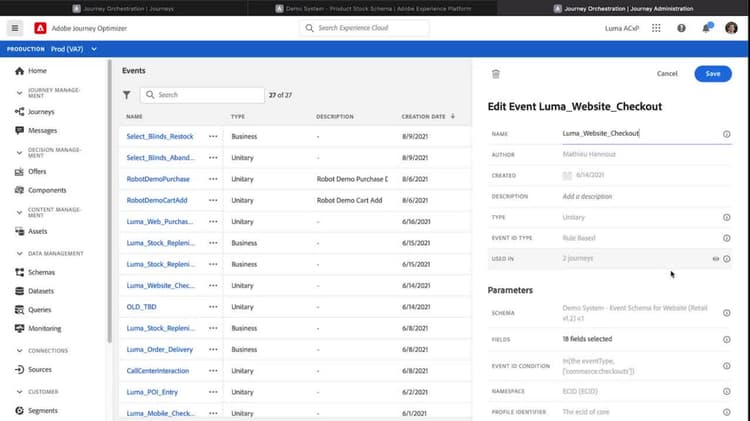Open OLD_TBD event link
This screenshot has height=421, width=750.
tap(141, 307)
